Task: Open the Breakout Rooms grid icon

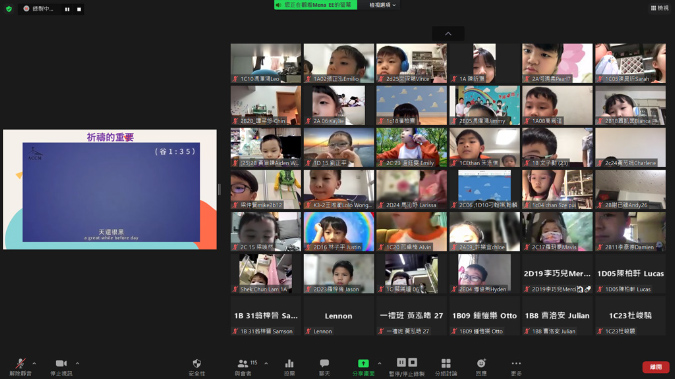Action: [x=446, y=363]
